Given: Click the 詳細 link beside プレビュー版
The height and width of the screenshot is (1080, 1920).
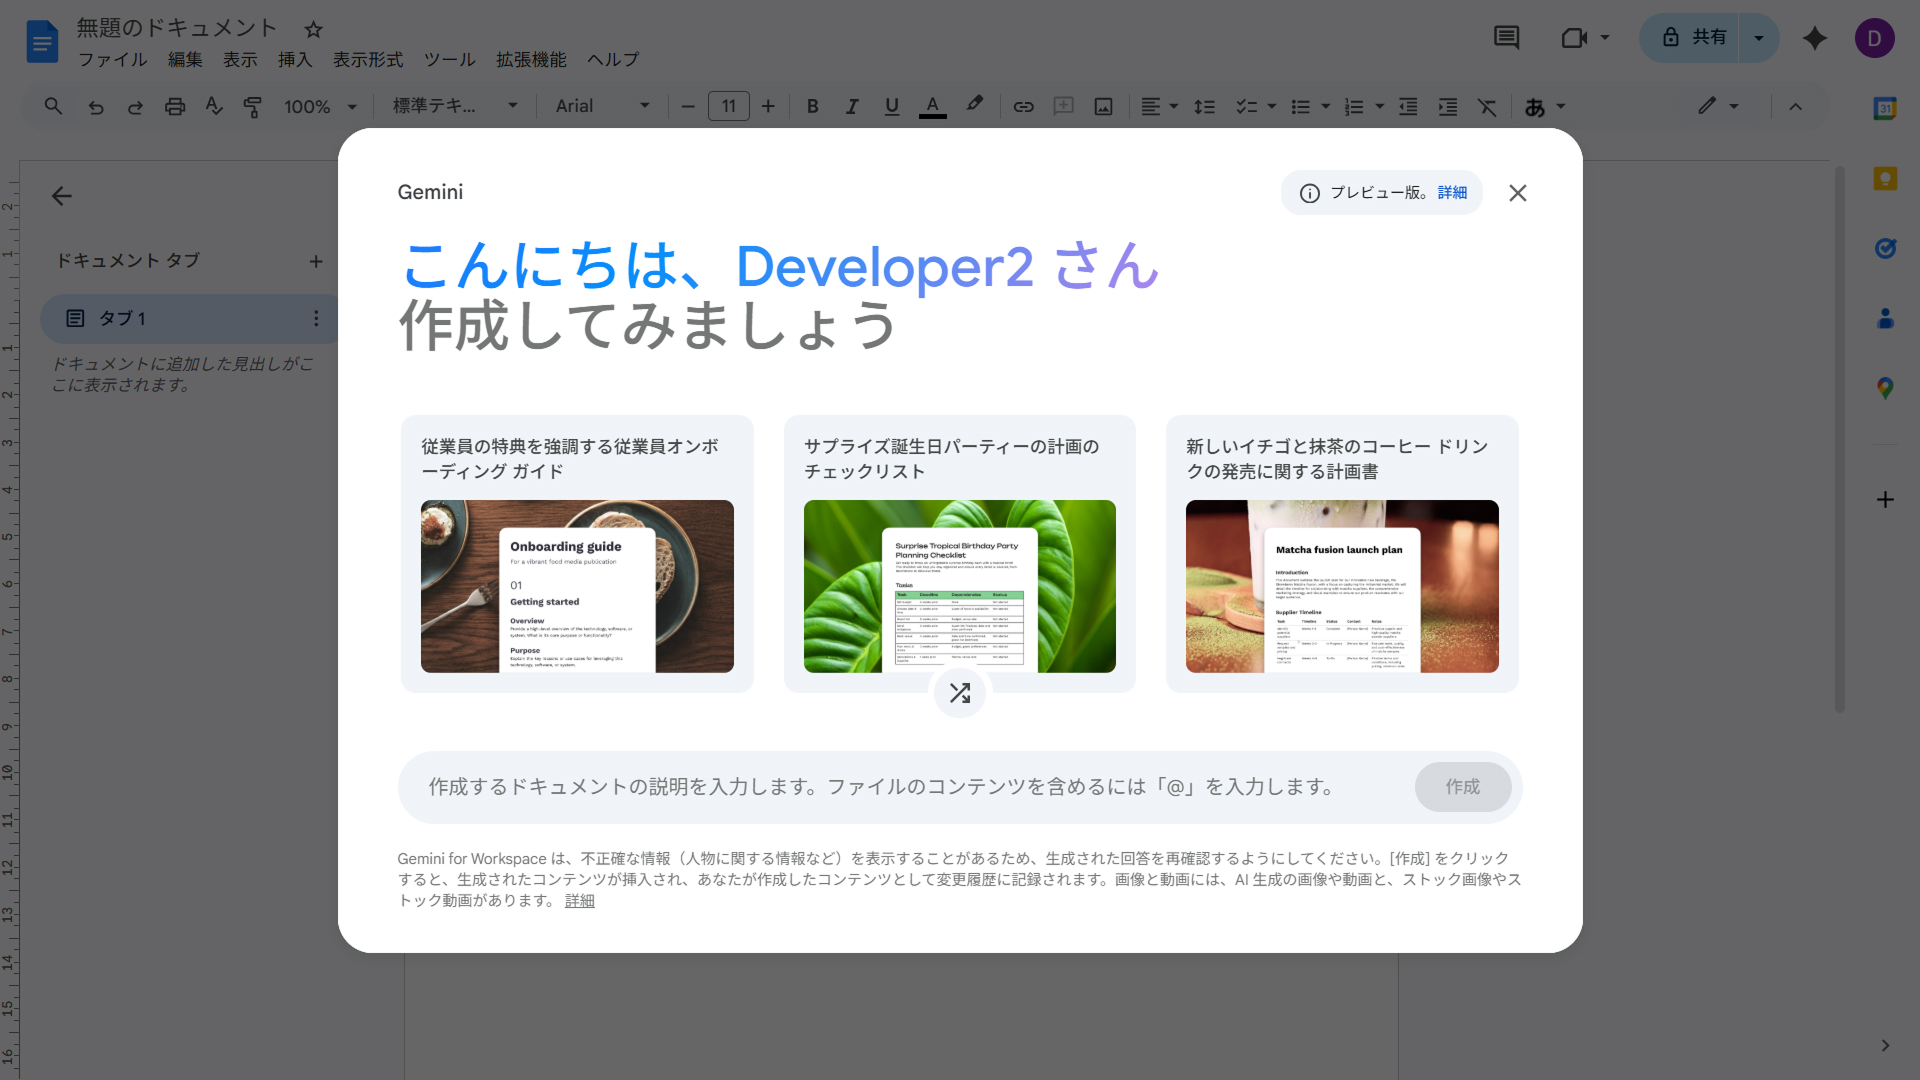Looking at the screenshot, I should point(1452,193).
